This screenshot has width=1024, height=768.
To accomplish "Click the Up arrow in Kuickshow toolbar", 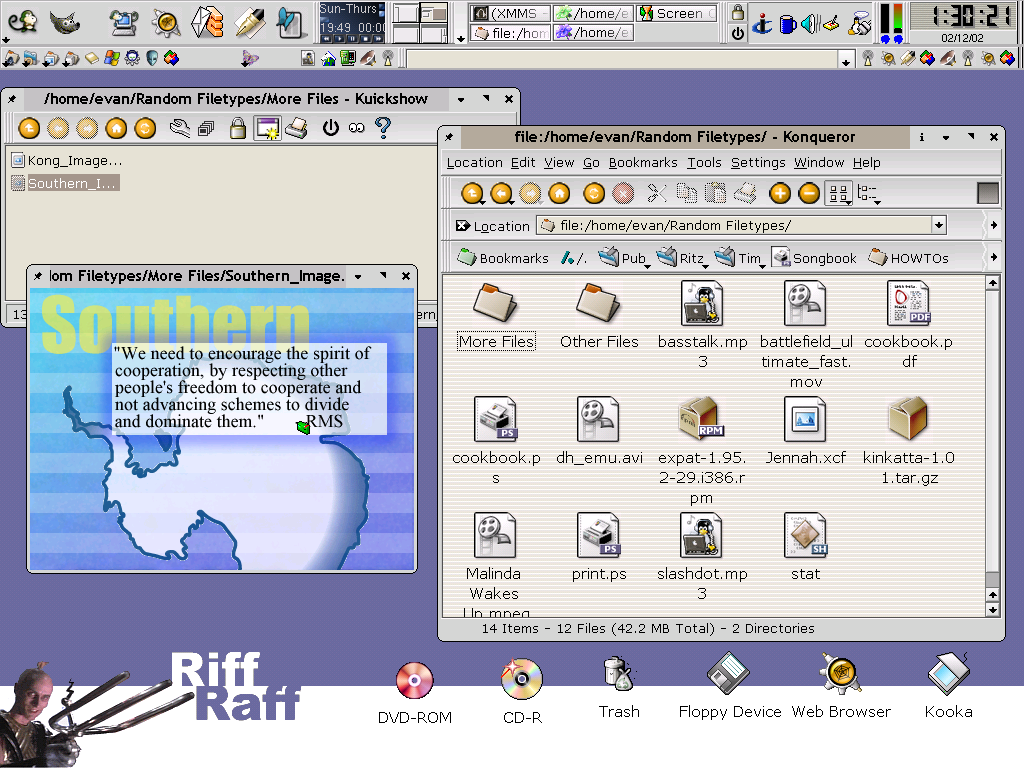I will [x=29, y=127].
